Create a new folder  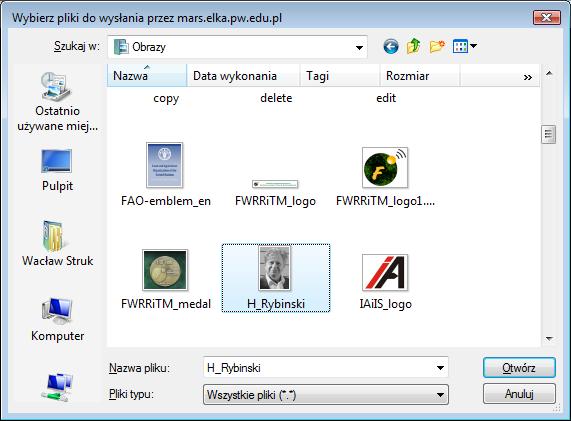pyautogui.click(x=437, y=47)
